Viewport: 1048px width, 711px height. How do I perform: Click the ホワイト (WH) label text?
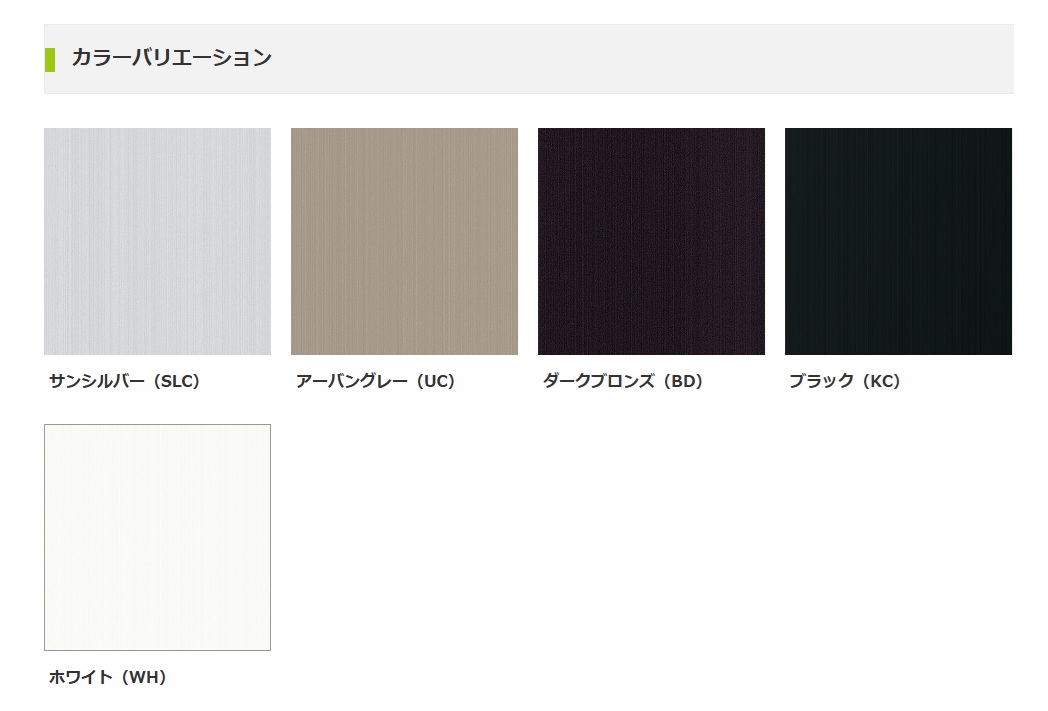click(x=108, y=678)
